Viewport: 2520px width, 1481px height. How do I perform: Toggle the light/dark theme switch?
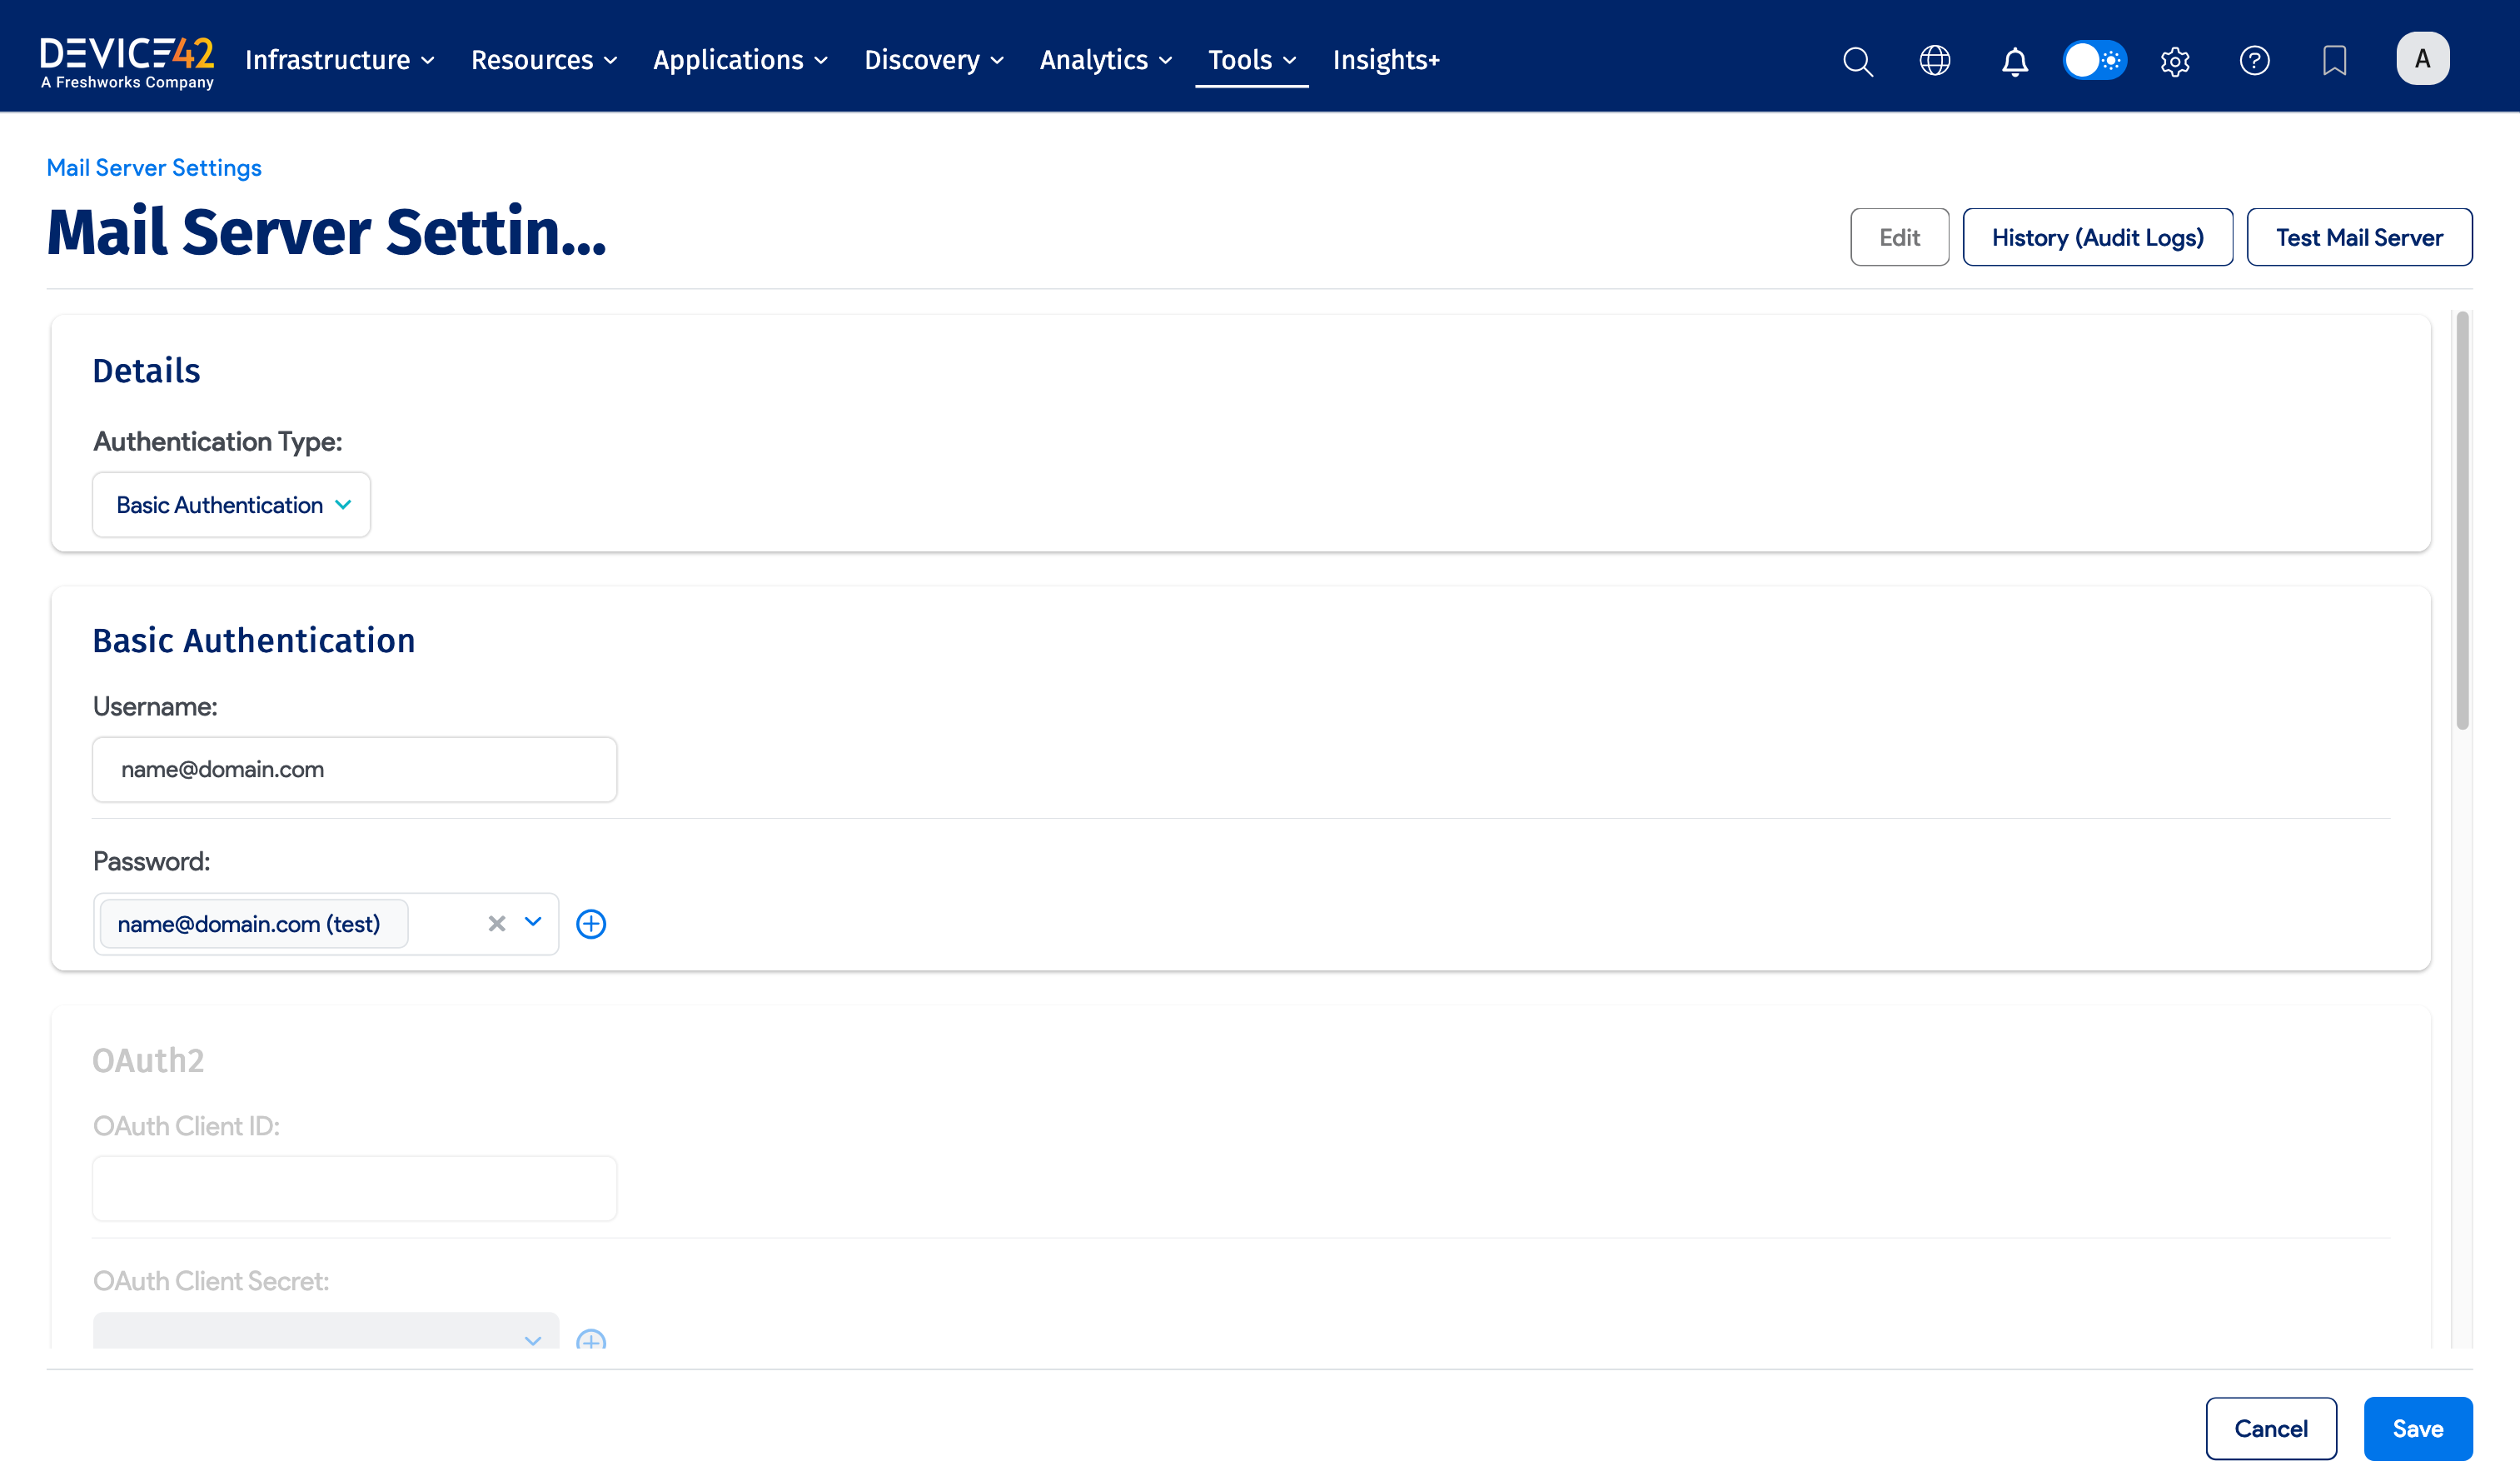(2095, 60)
